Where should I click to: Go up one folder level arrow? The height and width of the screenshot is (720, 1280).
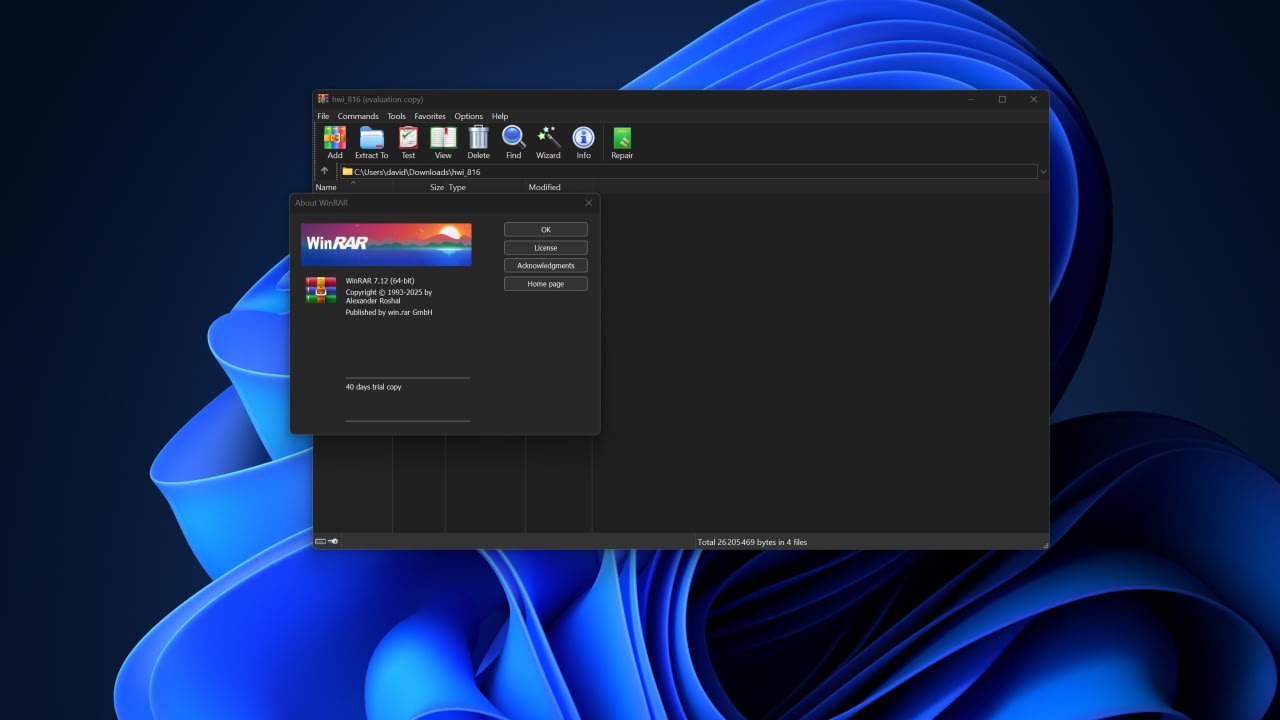324,171
